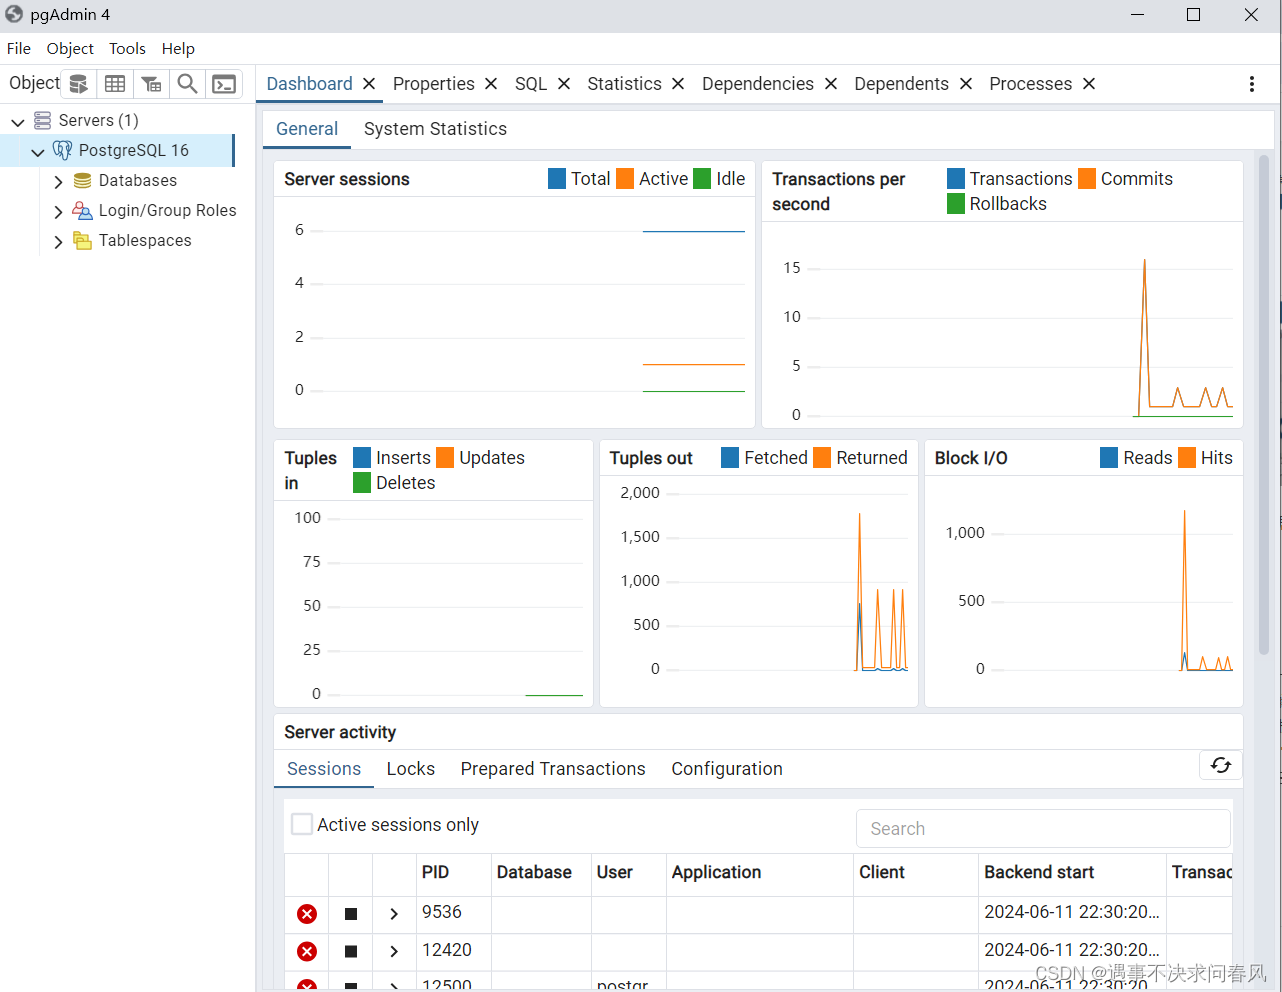Select the General dashboard tab
The height and width of the screenshot is (992, 1282).
click(x=307, y=129)
